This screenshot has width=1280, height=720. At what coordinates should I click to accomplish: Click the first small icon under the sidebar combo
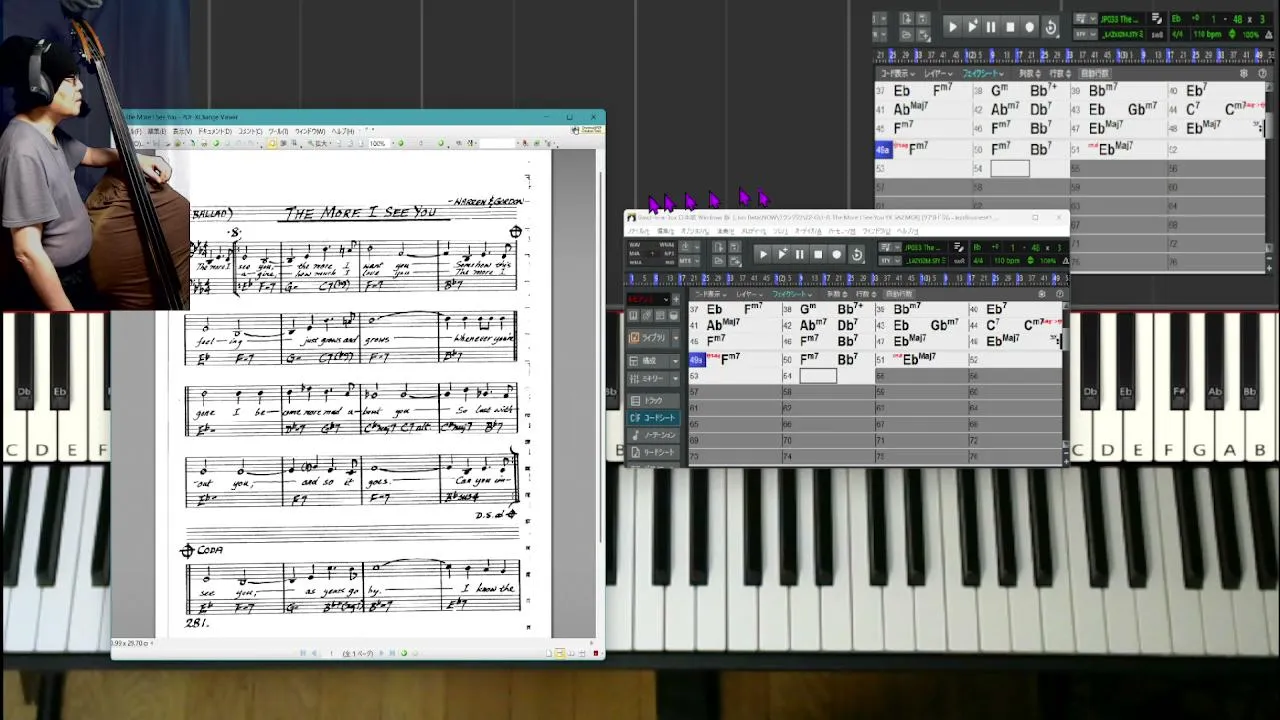(x=633, y=316)
